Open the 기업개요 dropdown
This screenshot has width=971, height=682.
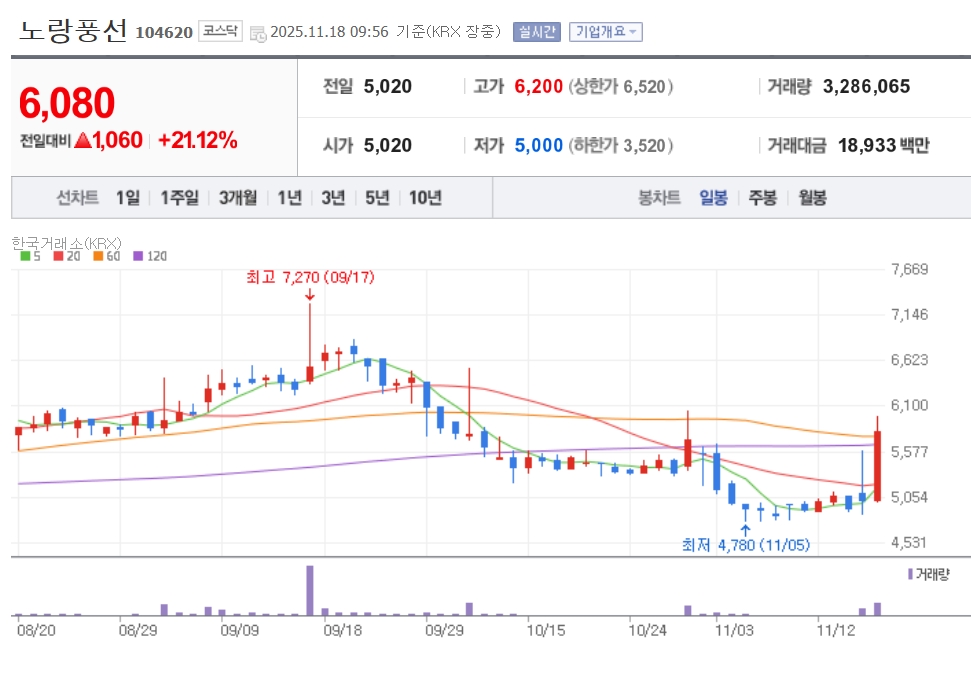coord(605,32)
